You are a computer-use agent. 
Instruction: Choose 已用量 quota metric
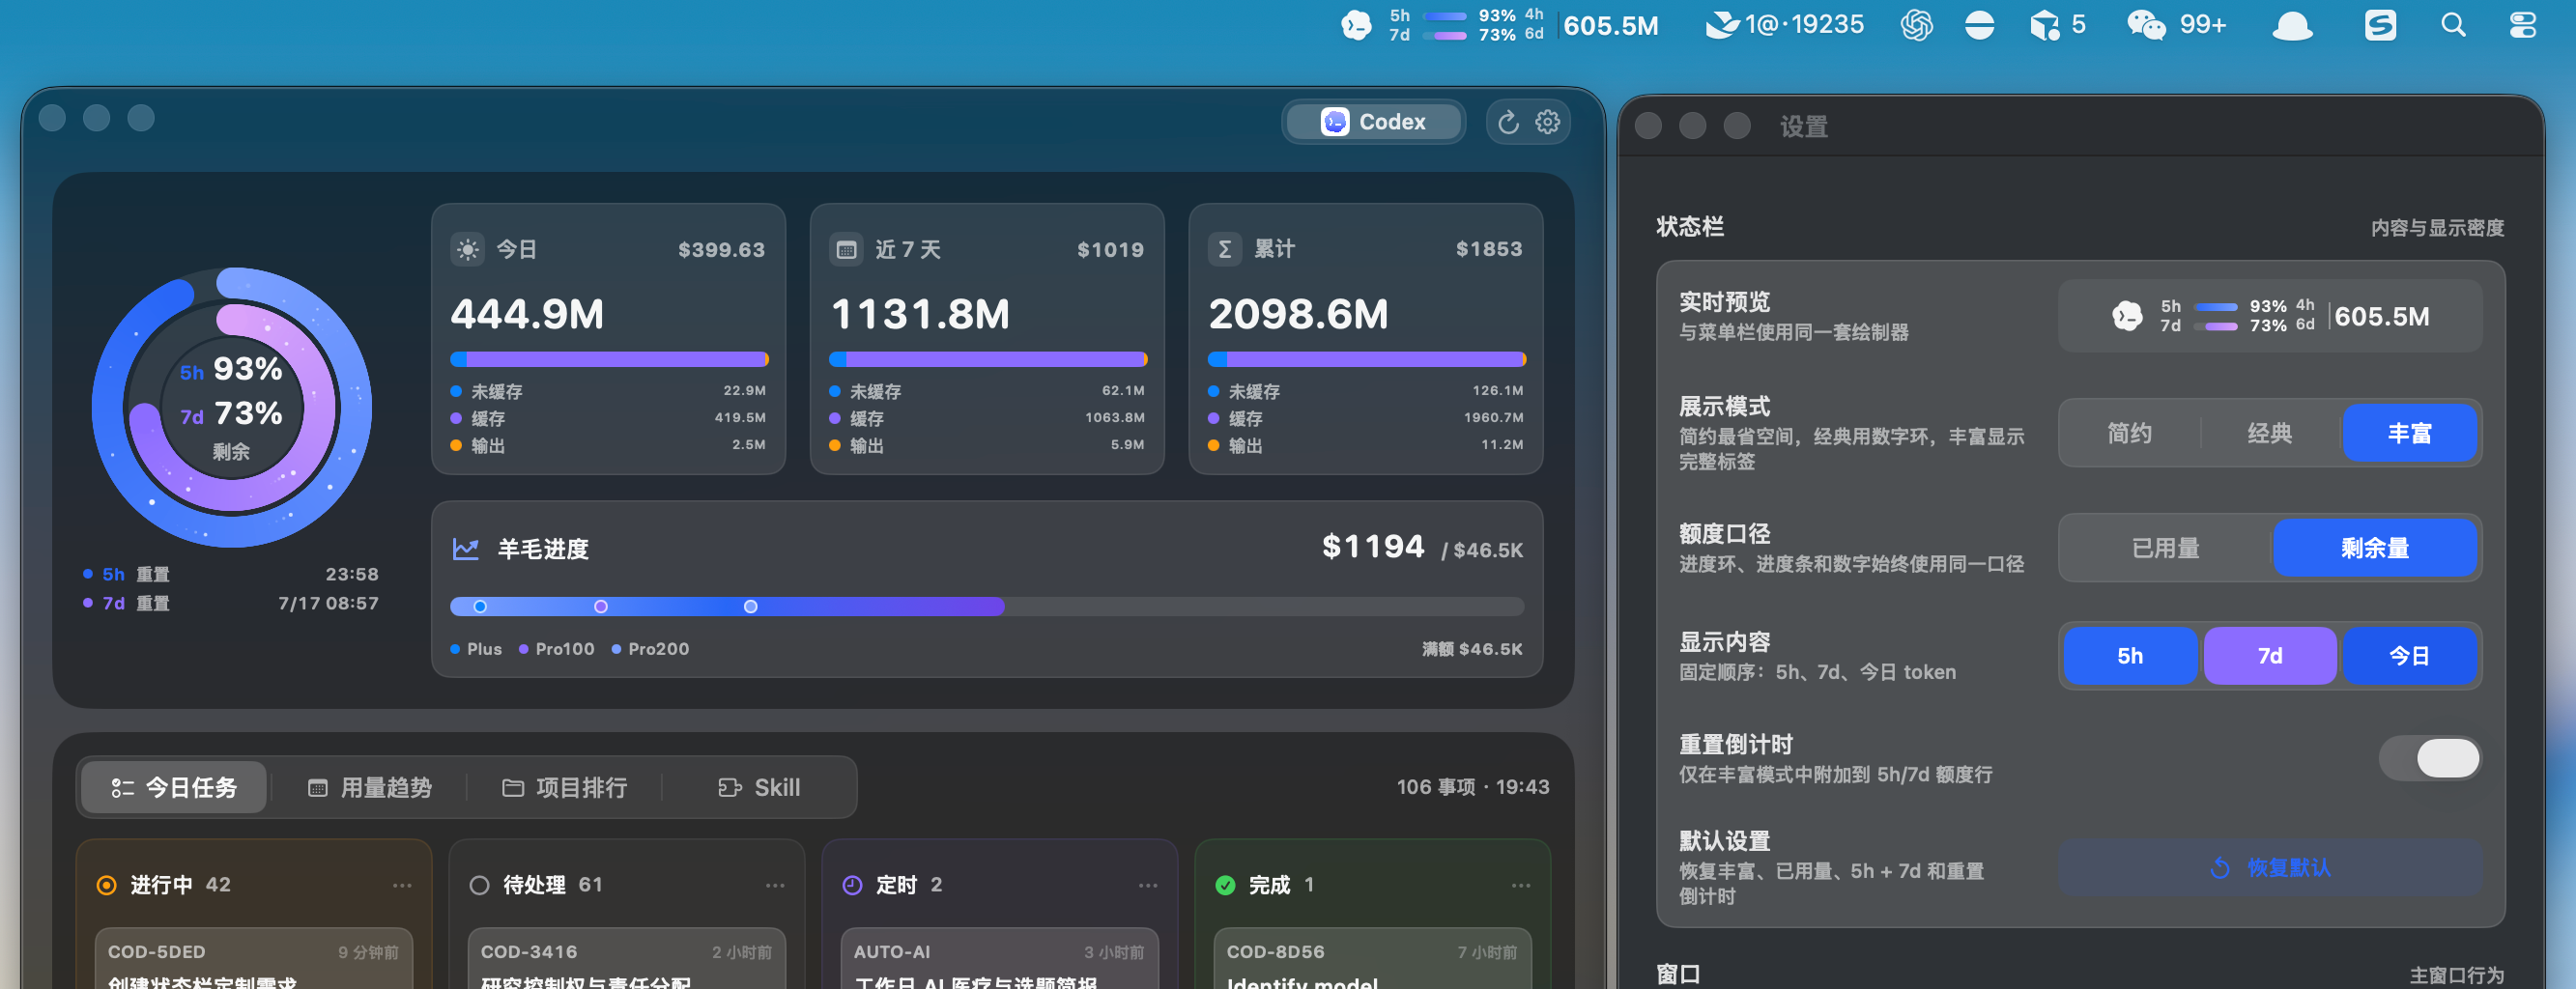click(2165, 548)
